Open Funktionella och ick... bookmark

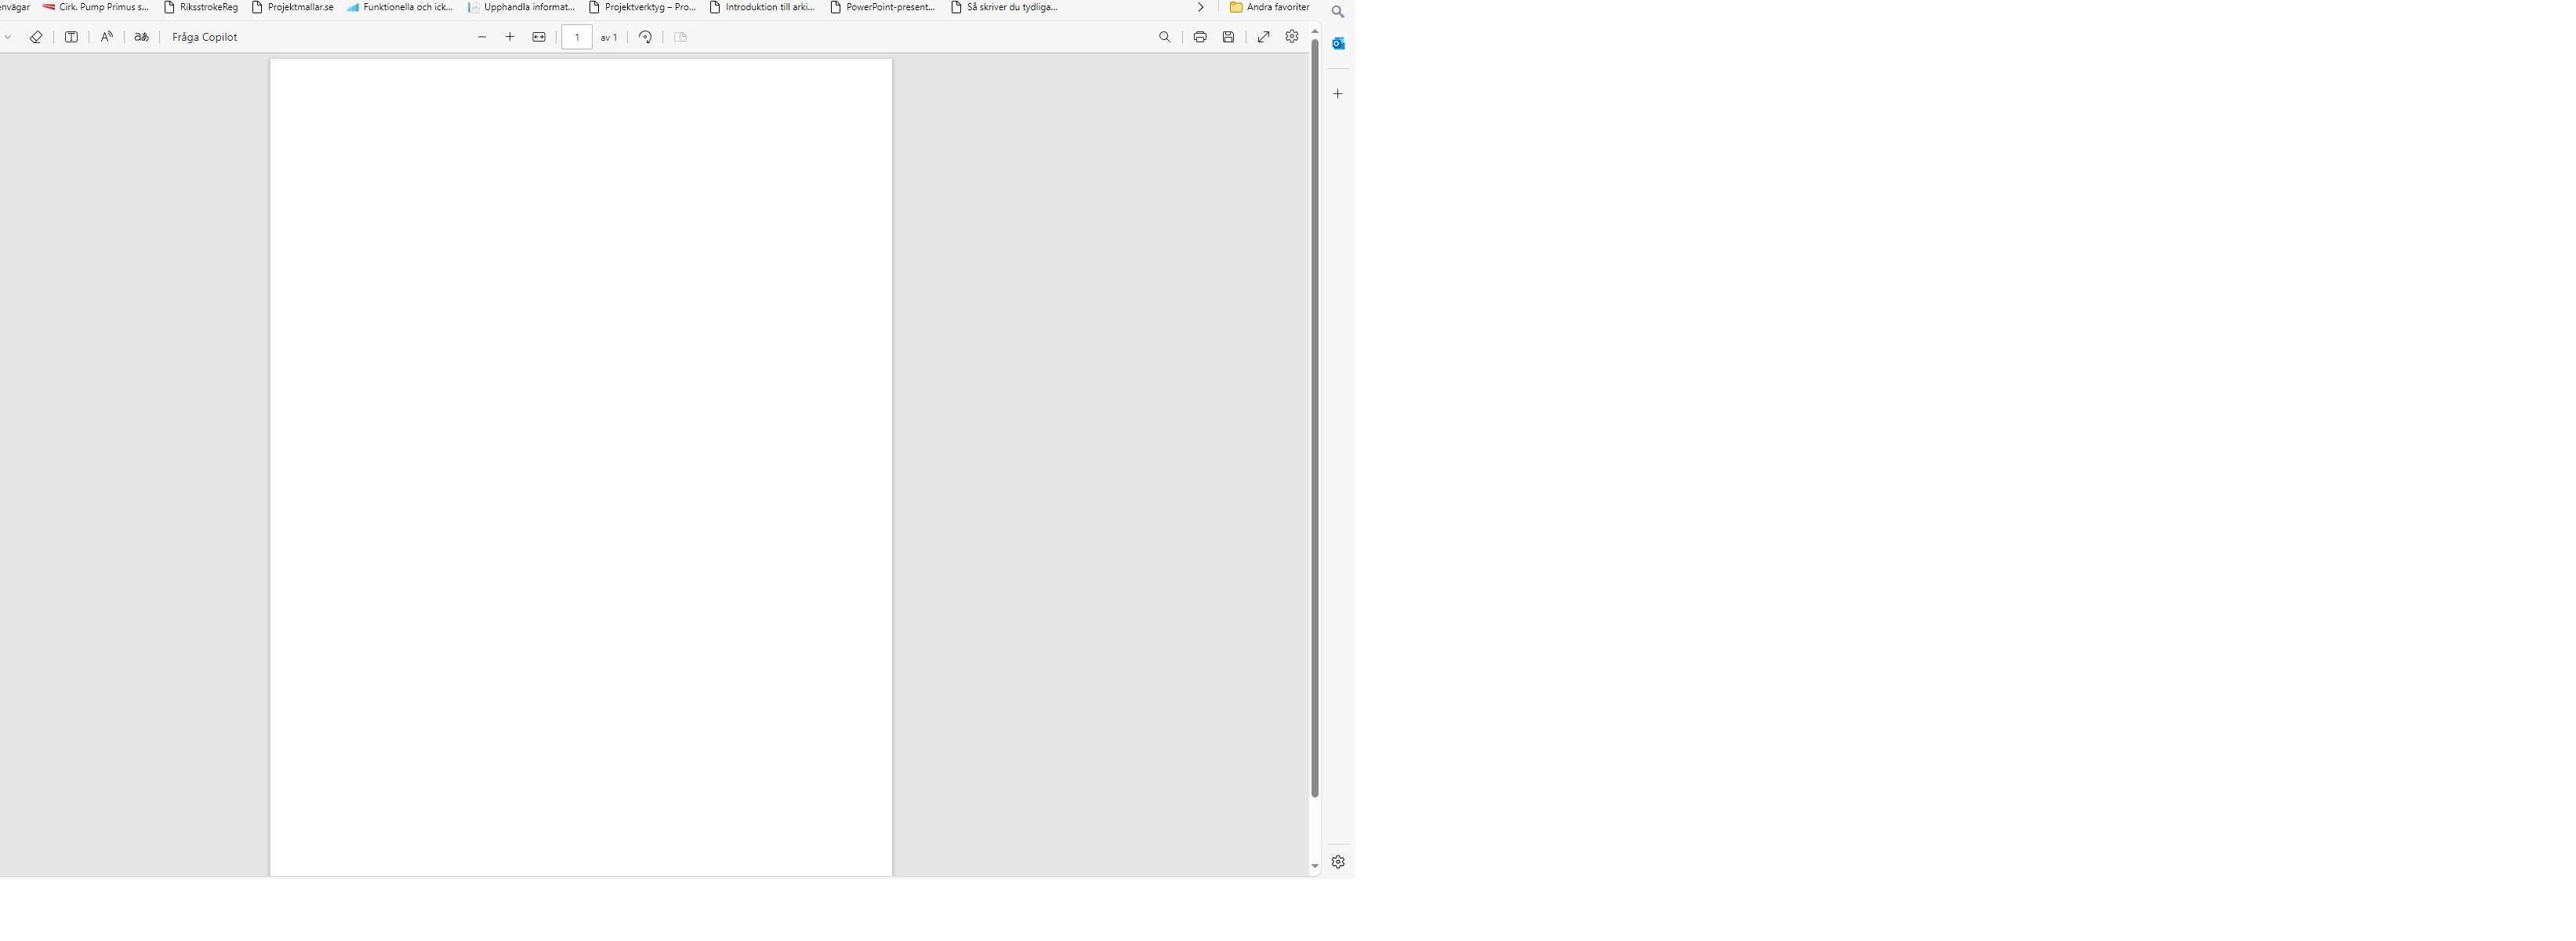(x=400, y=7)
